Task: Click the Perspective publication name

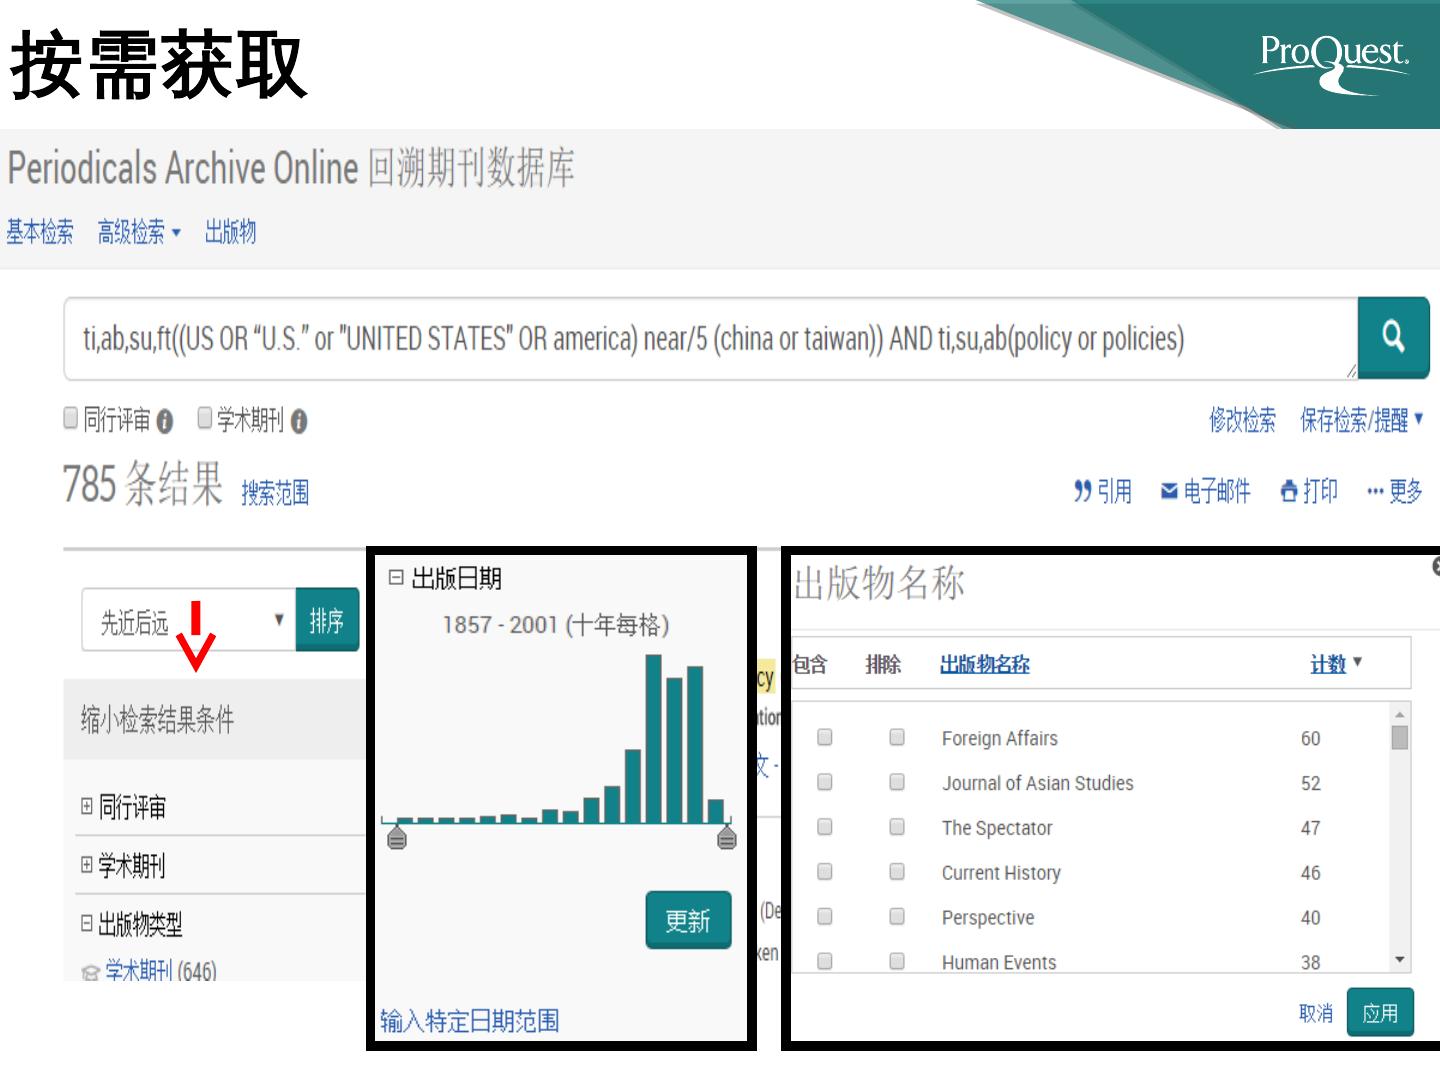Action: click(x=988, y=918)
